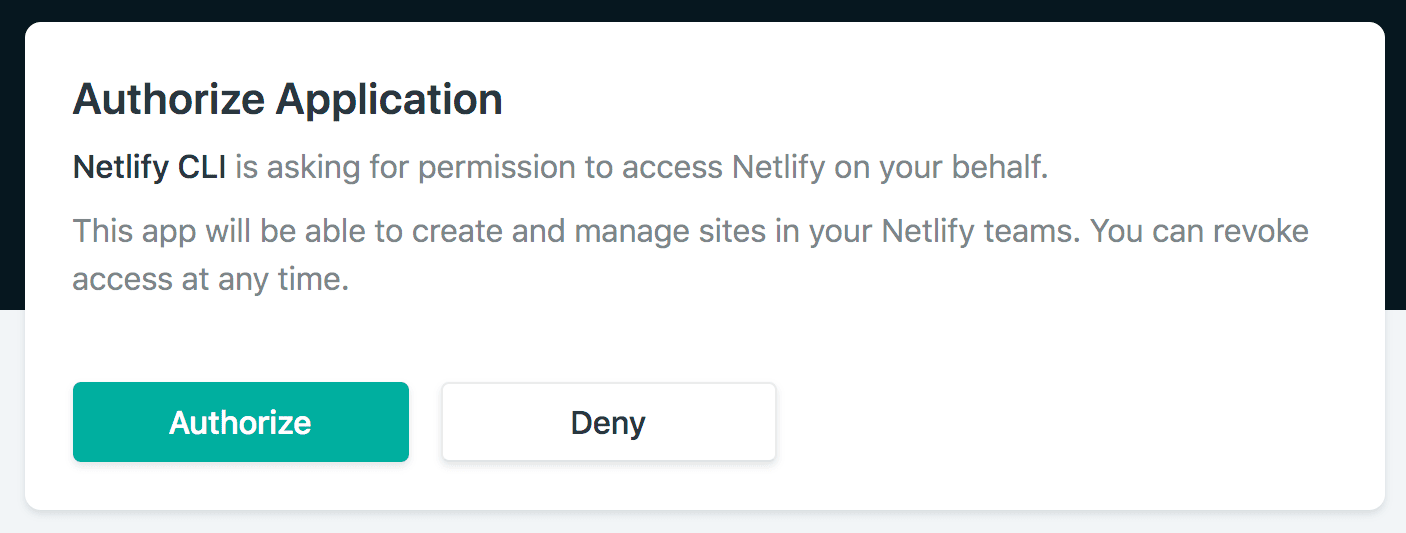Click the phrase "on your behalf."

coord(942,168)
